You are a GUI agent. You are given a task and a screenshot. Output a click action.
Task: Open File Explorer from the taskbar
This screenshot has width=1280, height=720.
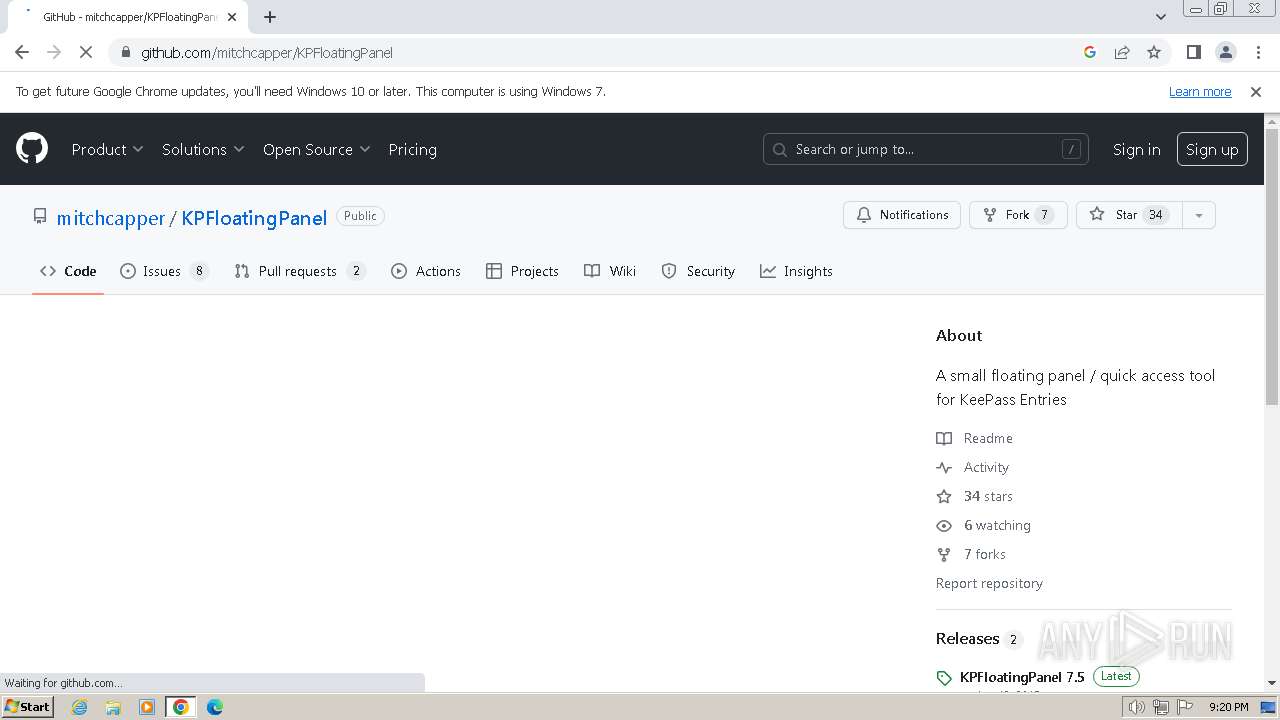tap(113, 707)
